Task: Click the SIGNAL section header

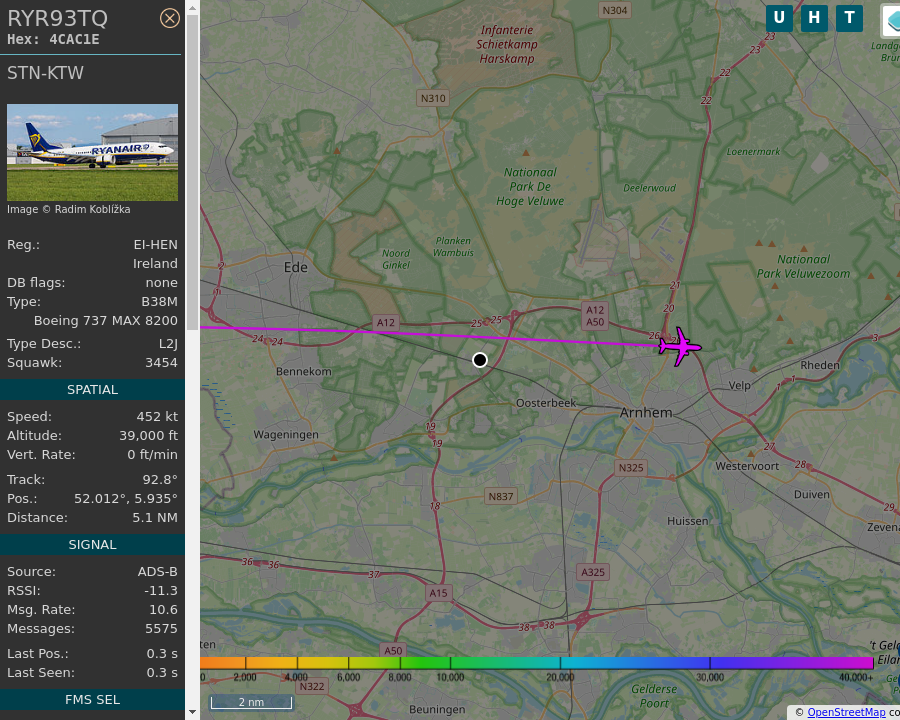Action: [92, 544]
